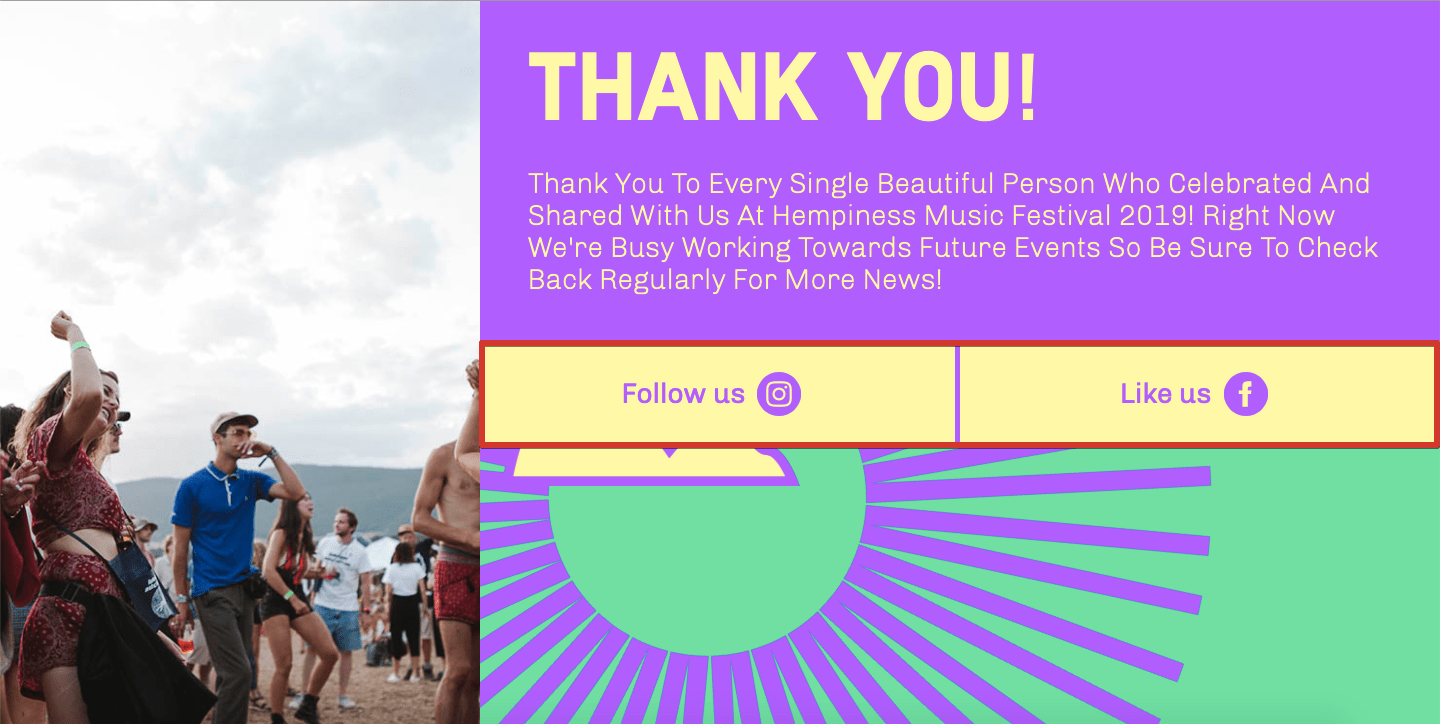
Task: Click "Back Regularly For More News!" line
Action: [735, 279]
